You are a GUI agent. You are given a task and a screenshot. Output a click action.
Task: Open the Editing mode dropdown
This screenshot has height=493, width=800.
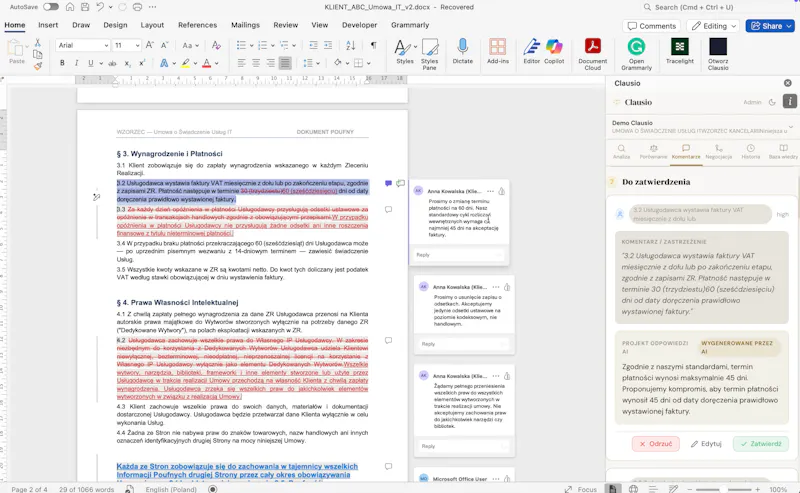(x=714, y=26)
